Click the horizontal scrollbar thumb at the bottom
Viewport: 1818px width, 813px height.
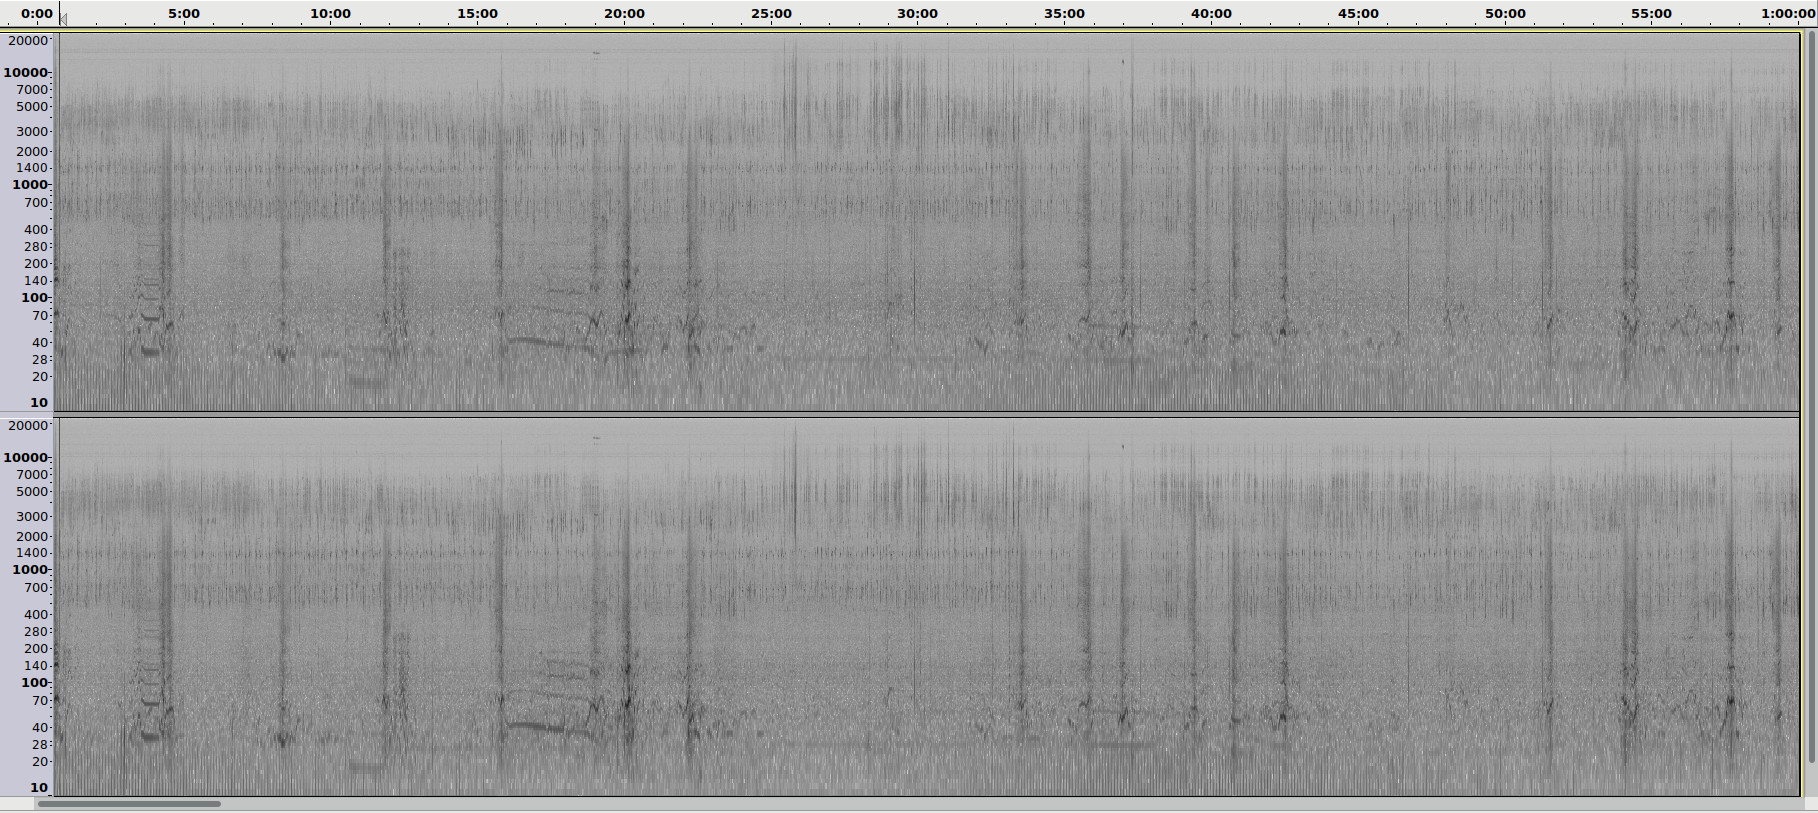[x=129, y=803]
